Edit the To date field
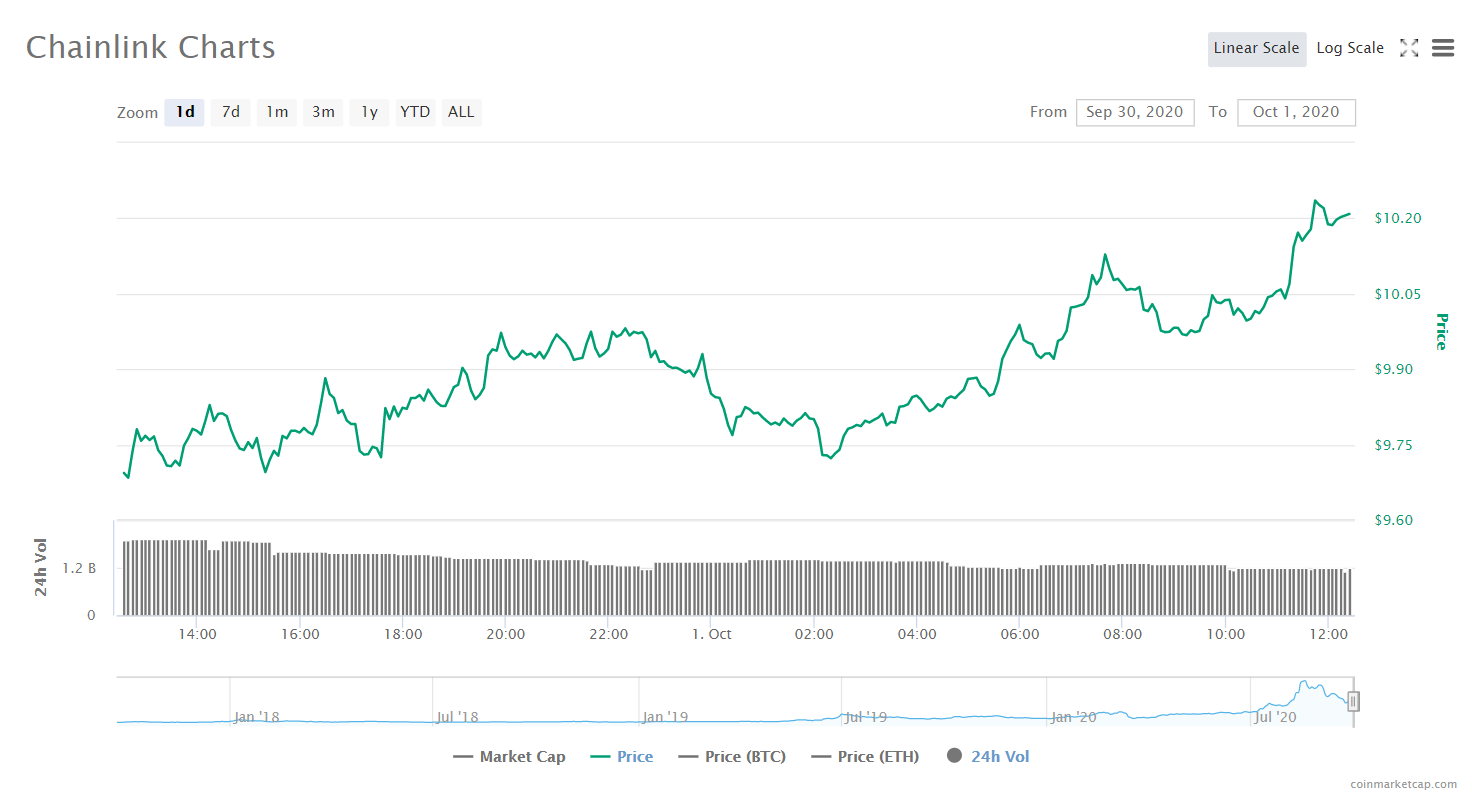The width and height of the screenshot is (1472, 801). (x=1296, y=112)
